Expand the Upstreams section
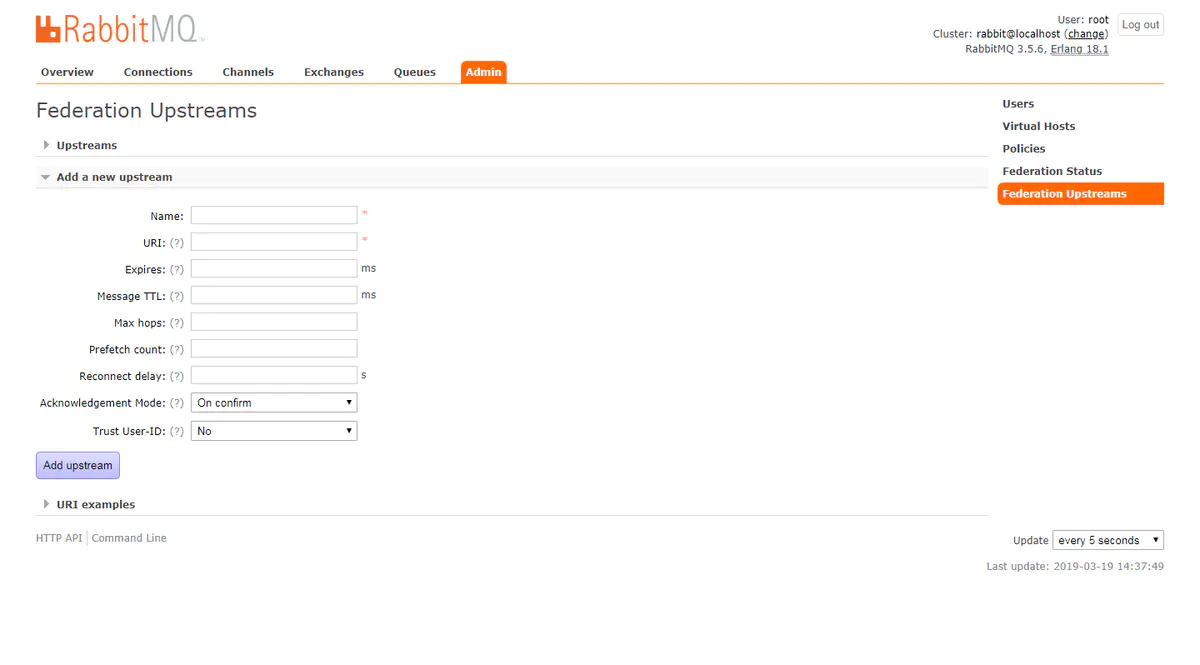Screen dimensions: 1200x665 click(x=86, y=146)
